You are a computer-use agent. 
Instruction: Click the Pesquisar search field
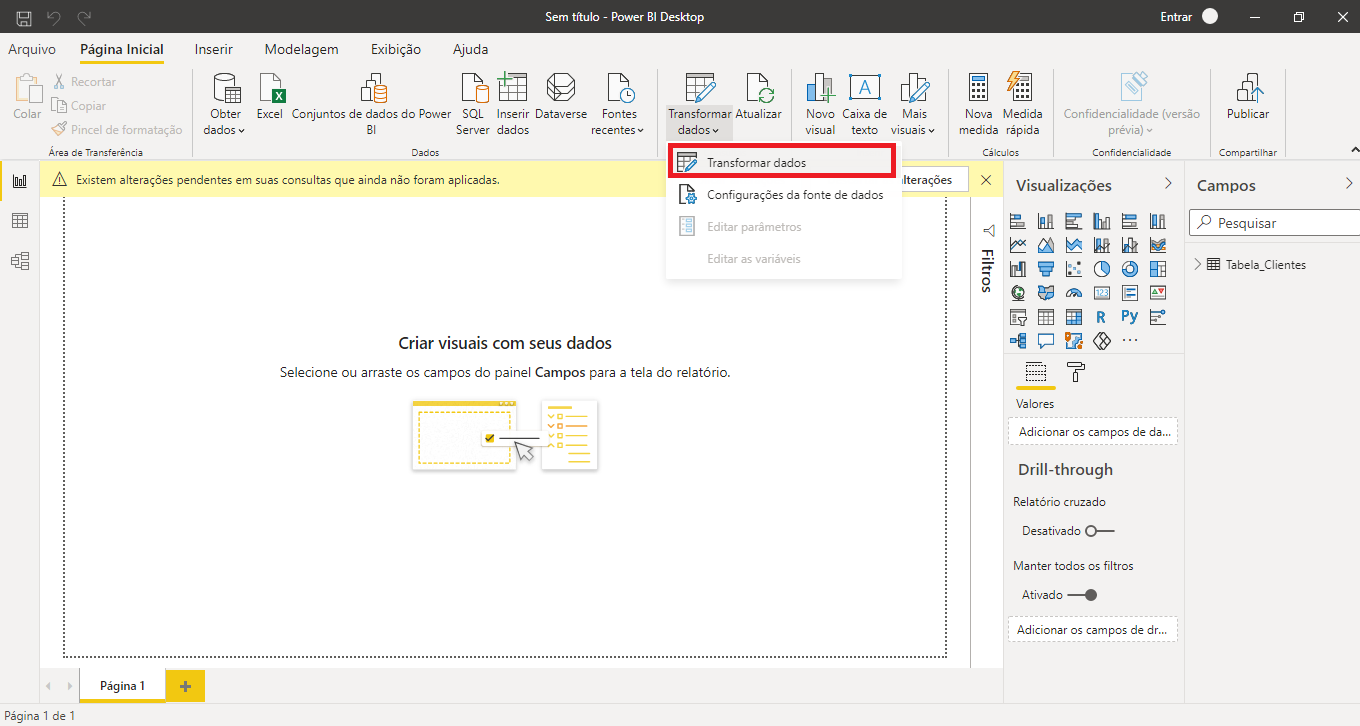[x=1273, y=223]
